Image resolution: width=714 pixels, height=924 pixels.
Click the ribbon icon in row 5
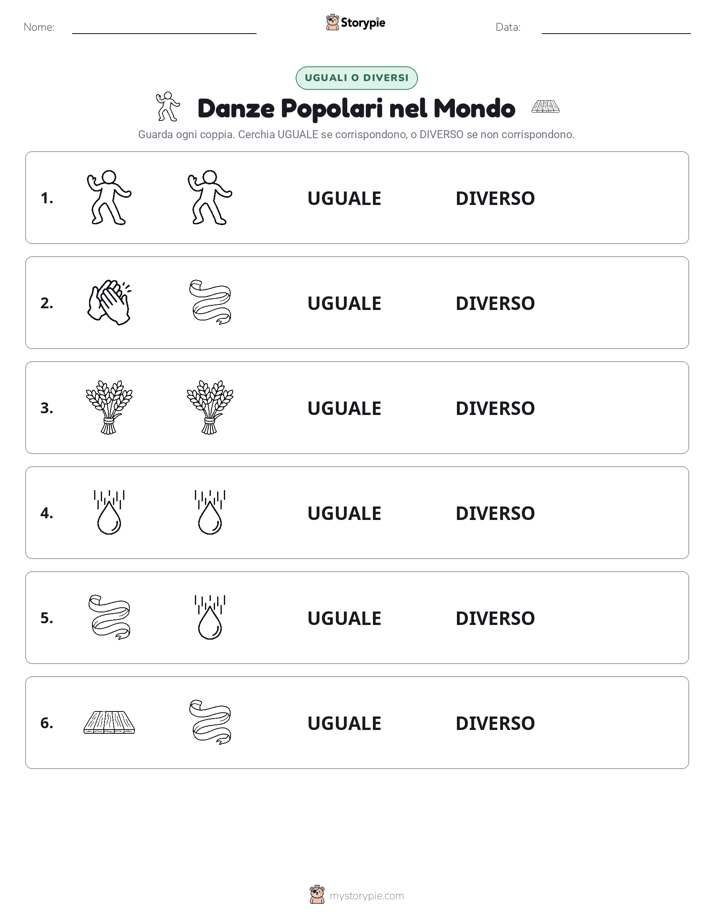coord(109,617)
